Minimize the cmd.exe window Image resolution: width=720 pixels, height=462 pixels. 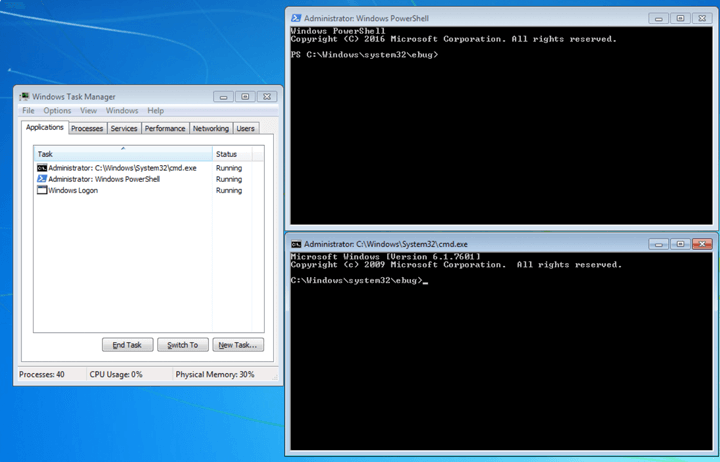pyautogui.click(x=658, y=244)
